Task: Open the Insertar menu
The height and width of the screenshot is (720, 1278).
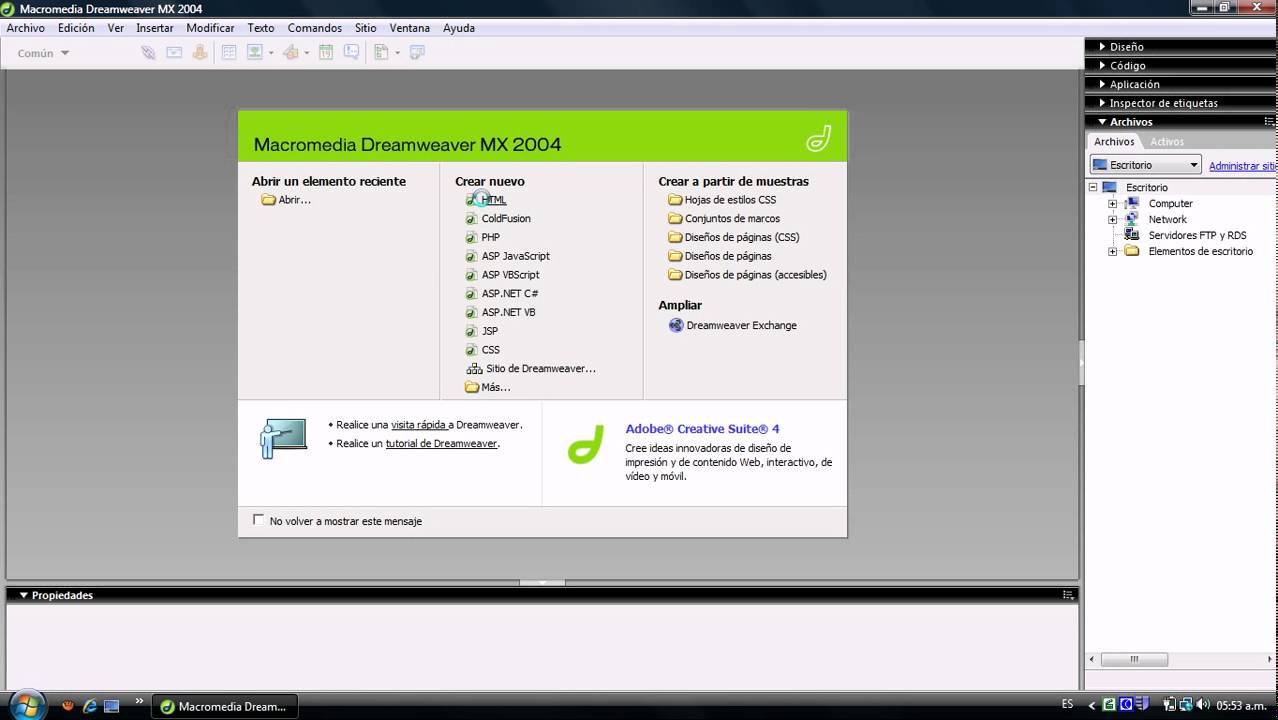Action: pyautogui.click(x=155, y=28)
